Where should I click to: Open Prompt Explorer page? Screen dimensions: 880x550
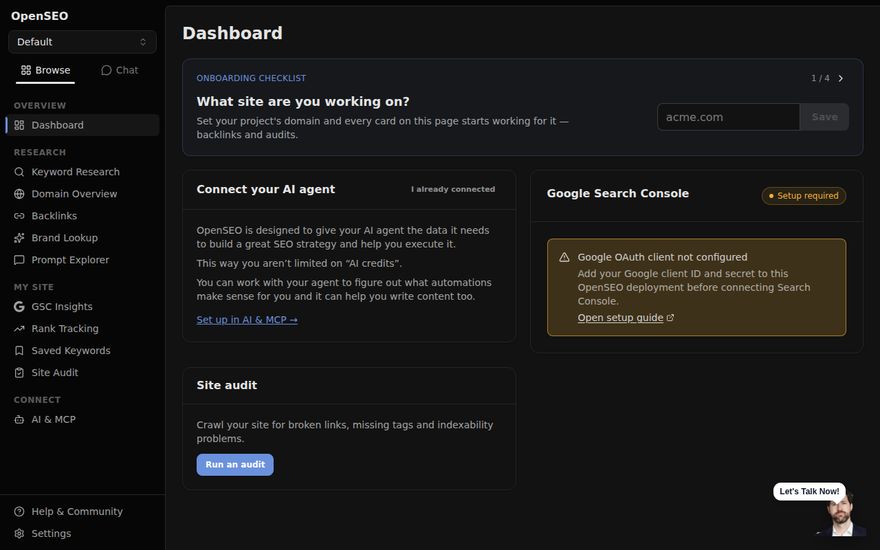[82, 260]
